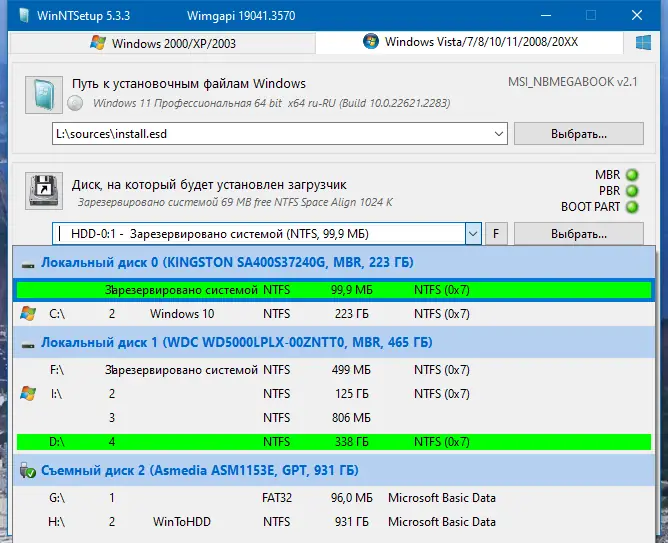The image size is (668, 543).
Task: Select the H:\ WinToHDD partition row
Action: [334, 522]
